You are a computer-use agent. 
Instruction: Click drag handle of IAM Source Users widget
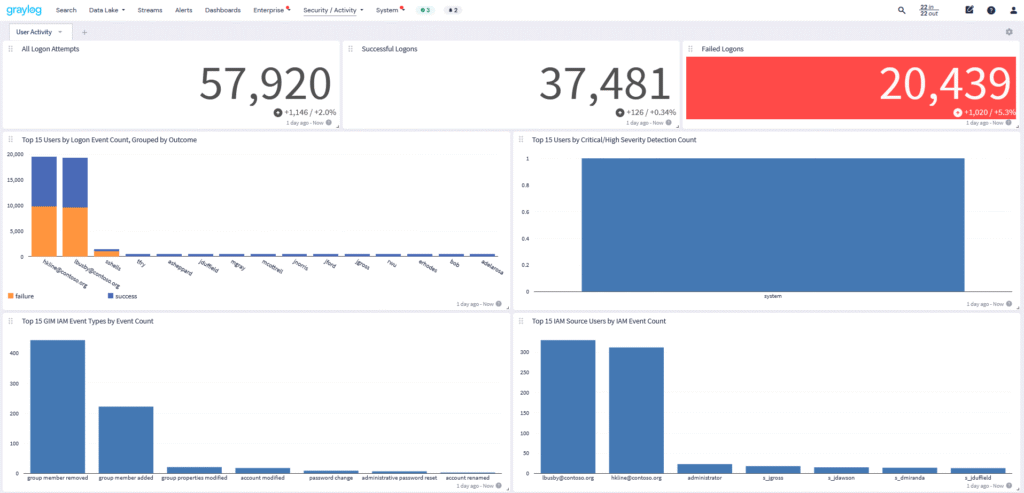tap(521, 321)
